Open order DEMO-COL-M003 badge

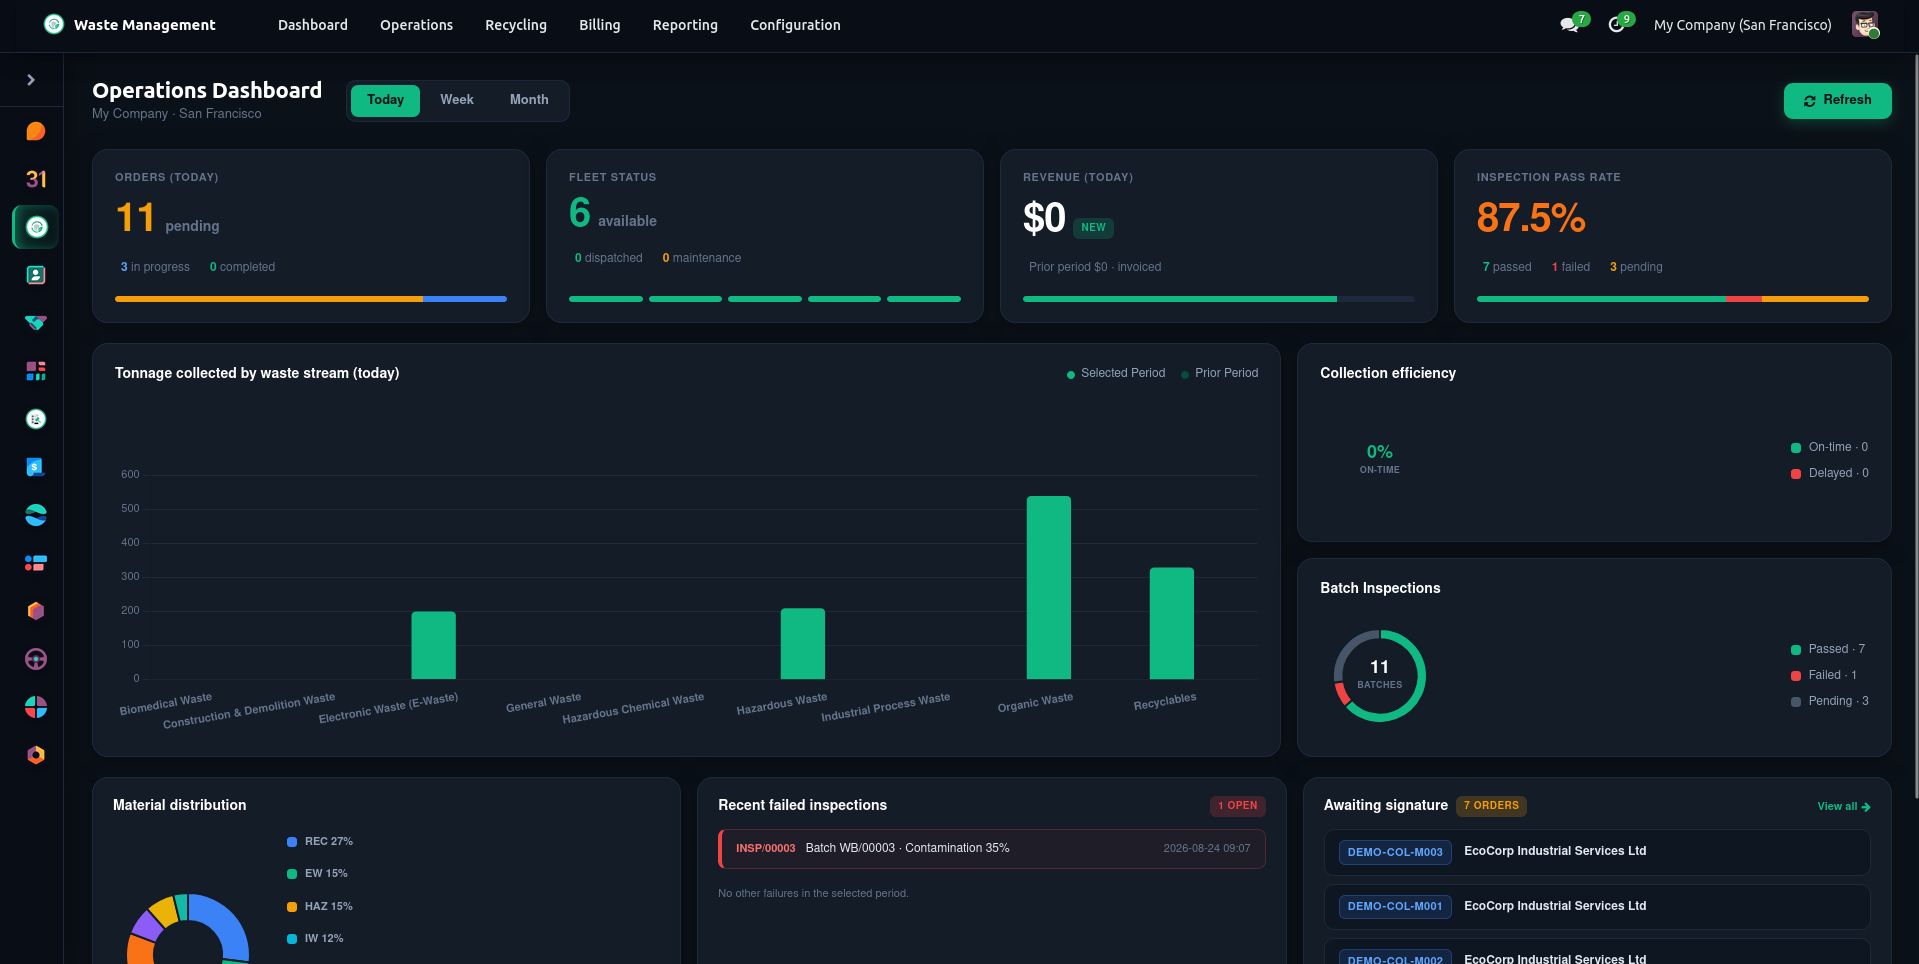tap(1395, 852)
